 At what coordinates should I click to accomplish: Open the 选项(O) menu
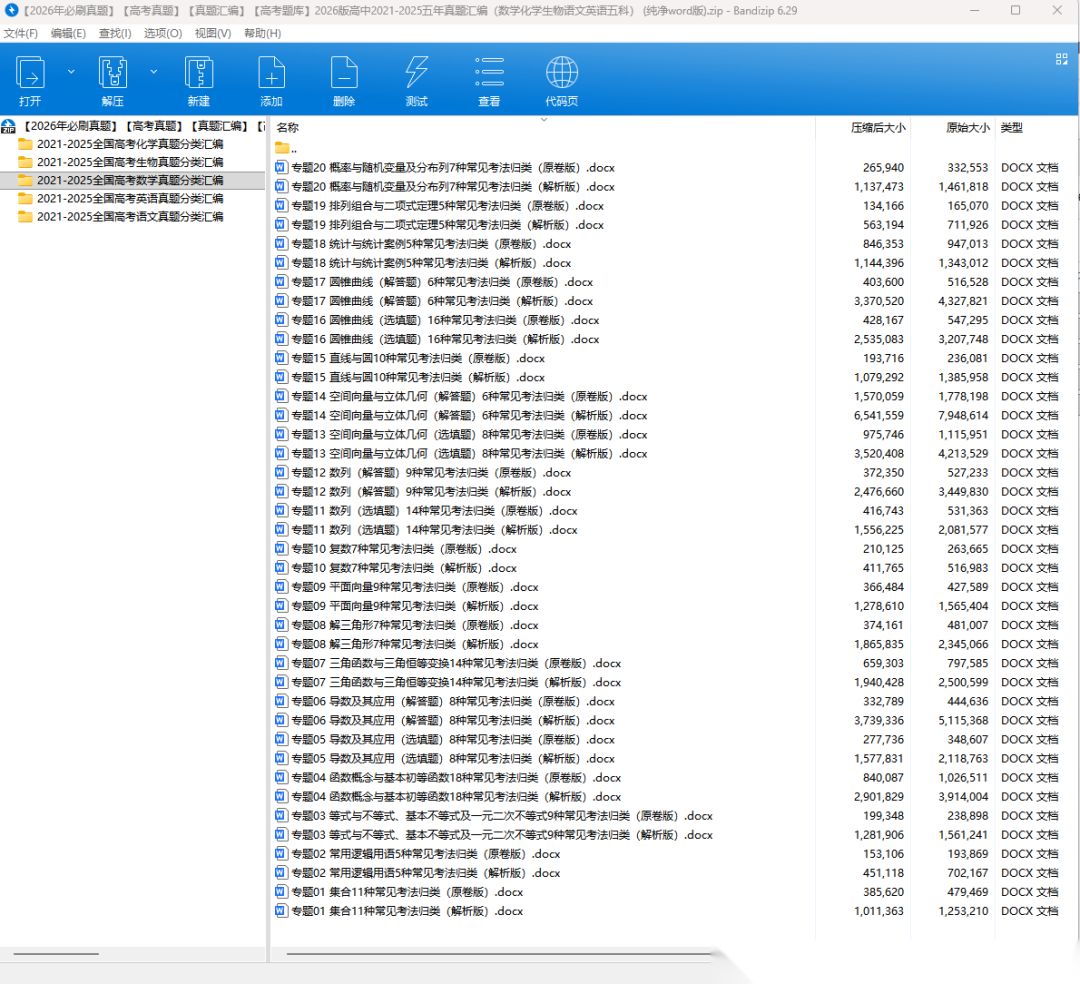click(x=163, y=33)
